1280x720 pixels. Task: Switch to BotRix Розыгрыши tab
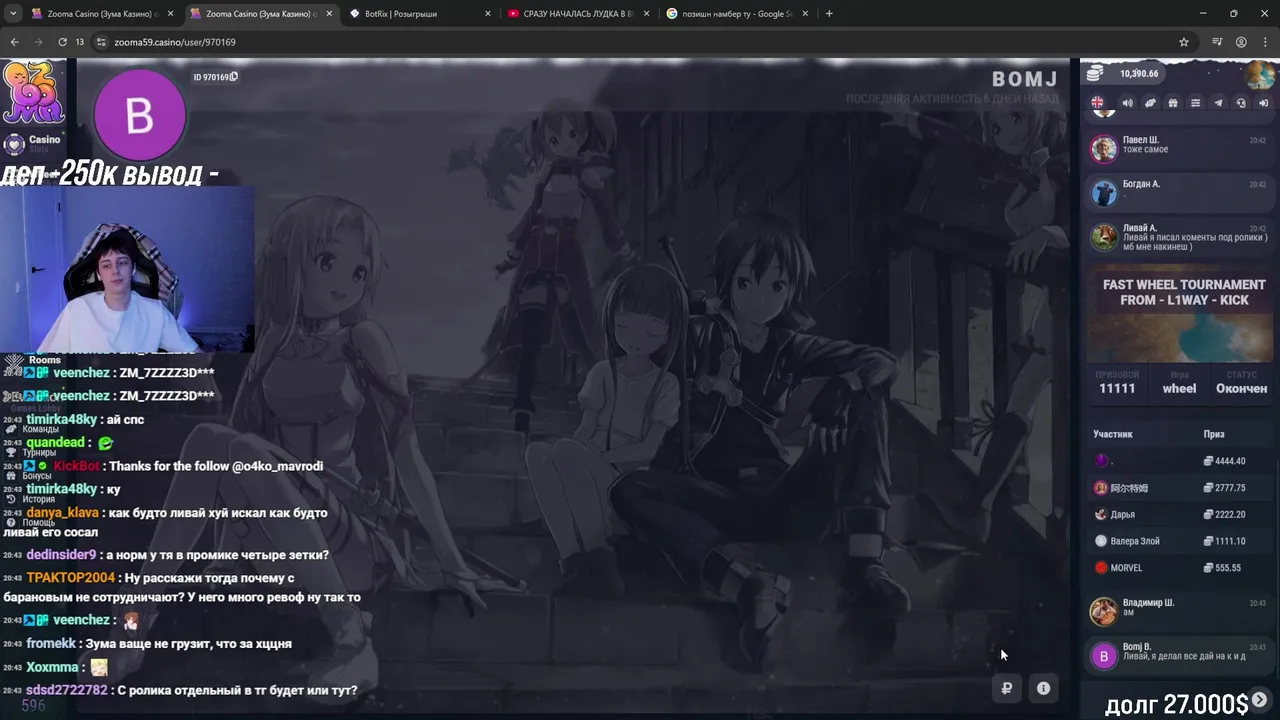(x=420, y=14)
